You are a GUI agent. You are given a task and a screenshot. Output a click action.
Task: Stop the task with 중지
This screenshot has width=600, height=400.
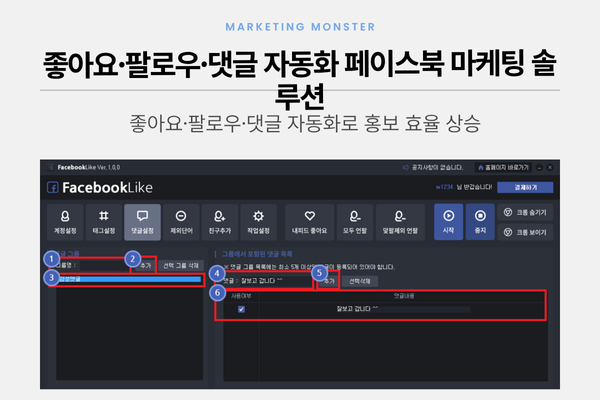(x=480, y=222)
